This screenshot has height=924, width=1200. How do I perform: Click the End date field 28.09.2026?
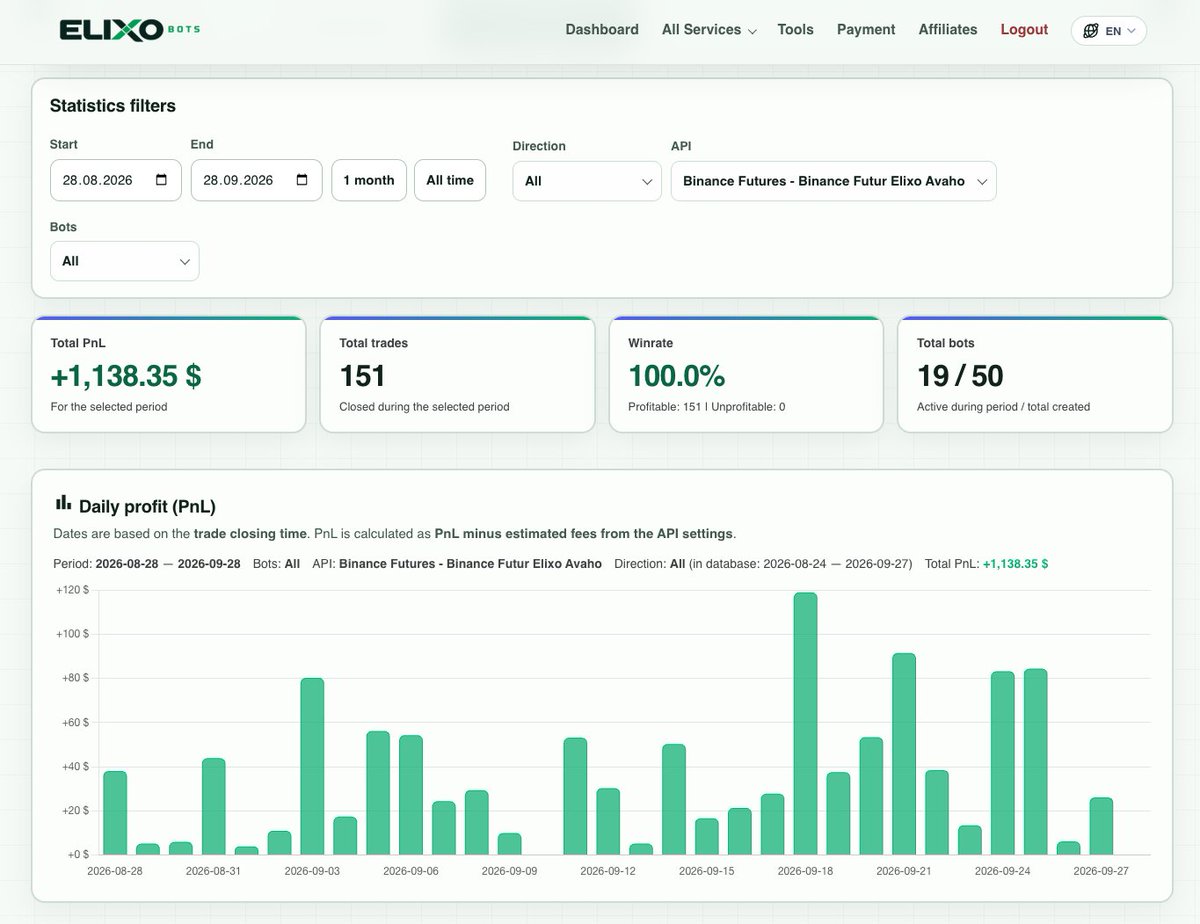tap(257, 180)
